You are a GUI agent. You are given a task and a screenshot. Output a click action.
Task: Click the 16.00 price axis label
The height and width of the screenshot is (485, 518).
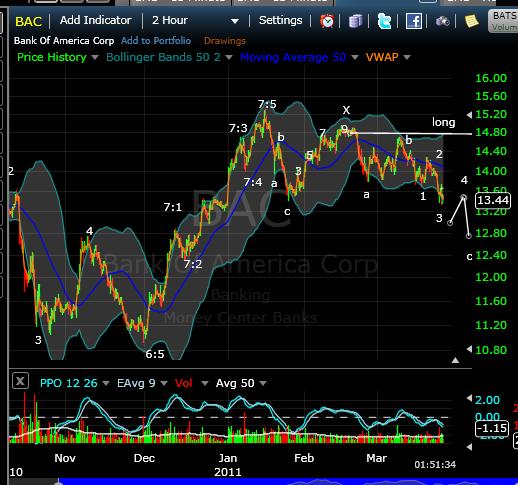click(x=491, y=78)
